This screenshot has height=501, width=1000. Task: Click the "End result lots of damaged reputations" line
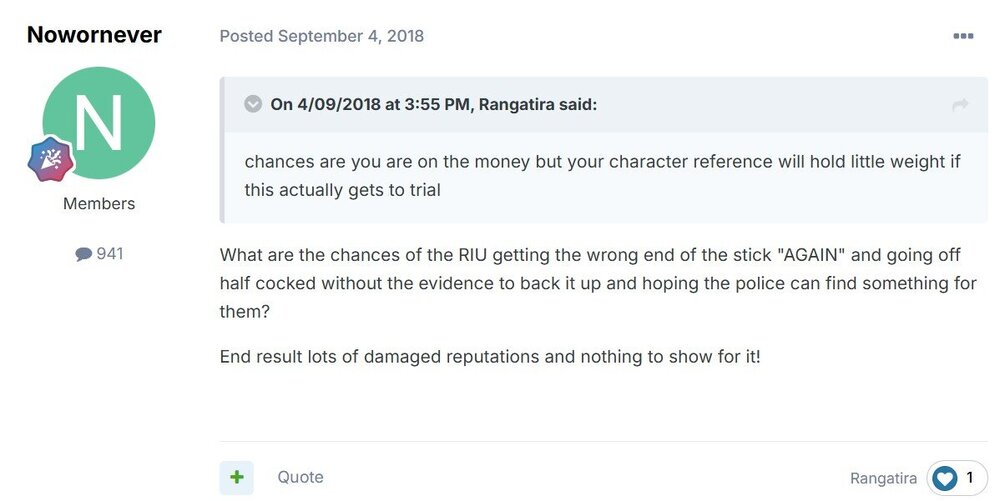pos(490,356)
